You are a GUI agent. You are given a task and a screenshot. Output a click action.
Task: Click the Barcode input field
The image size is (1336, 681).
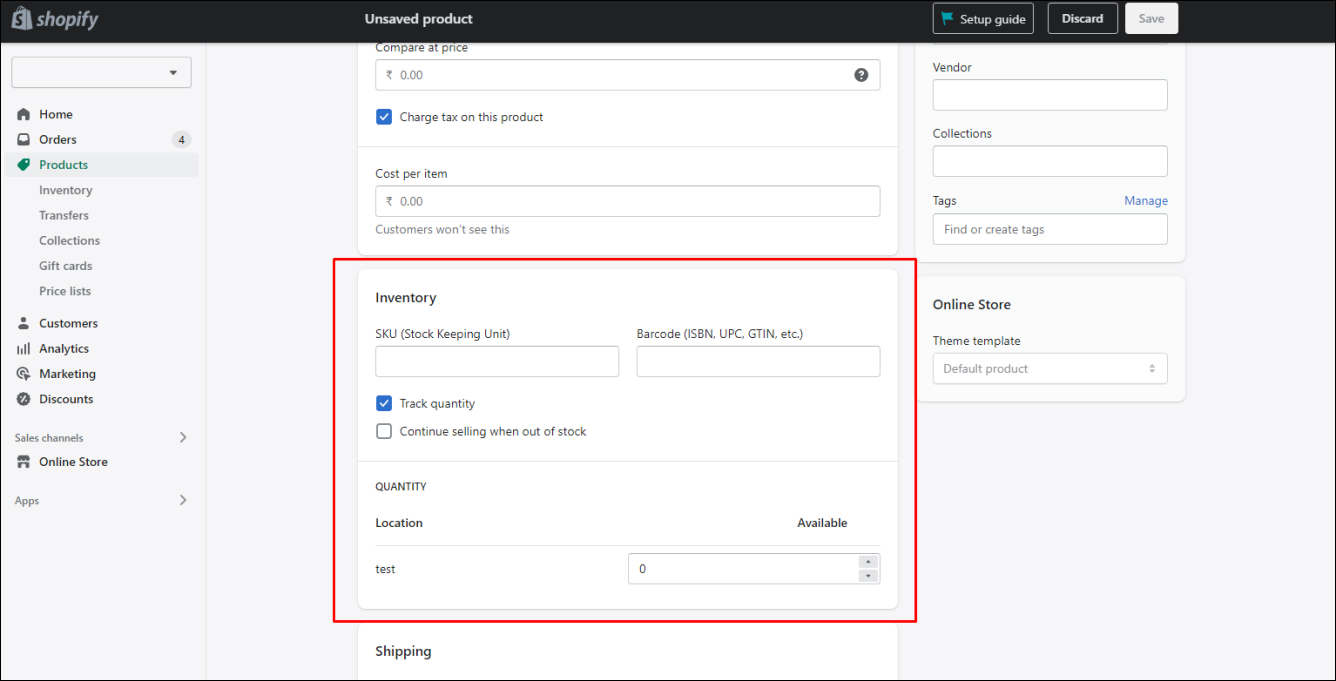point(759,362)
